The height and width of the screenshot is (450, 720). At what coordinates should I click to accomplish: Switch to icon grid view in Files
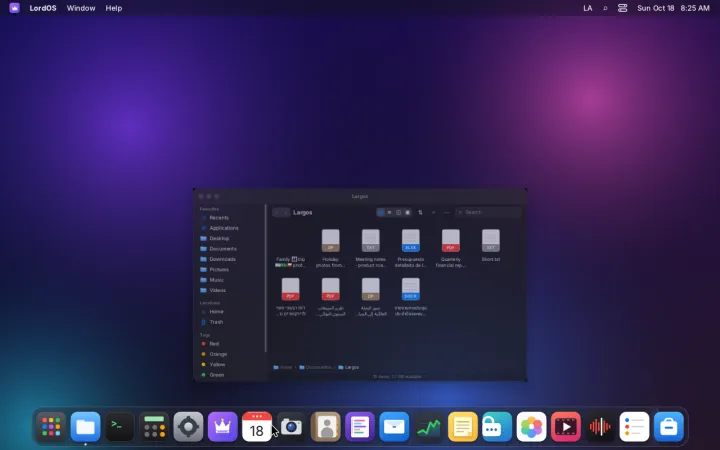click(381, 212)
